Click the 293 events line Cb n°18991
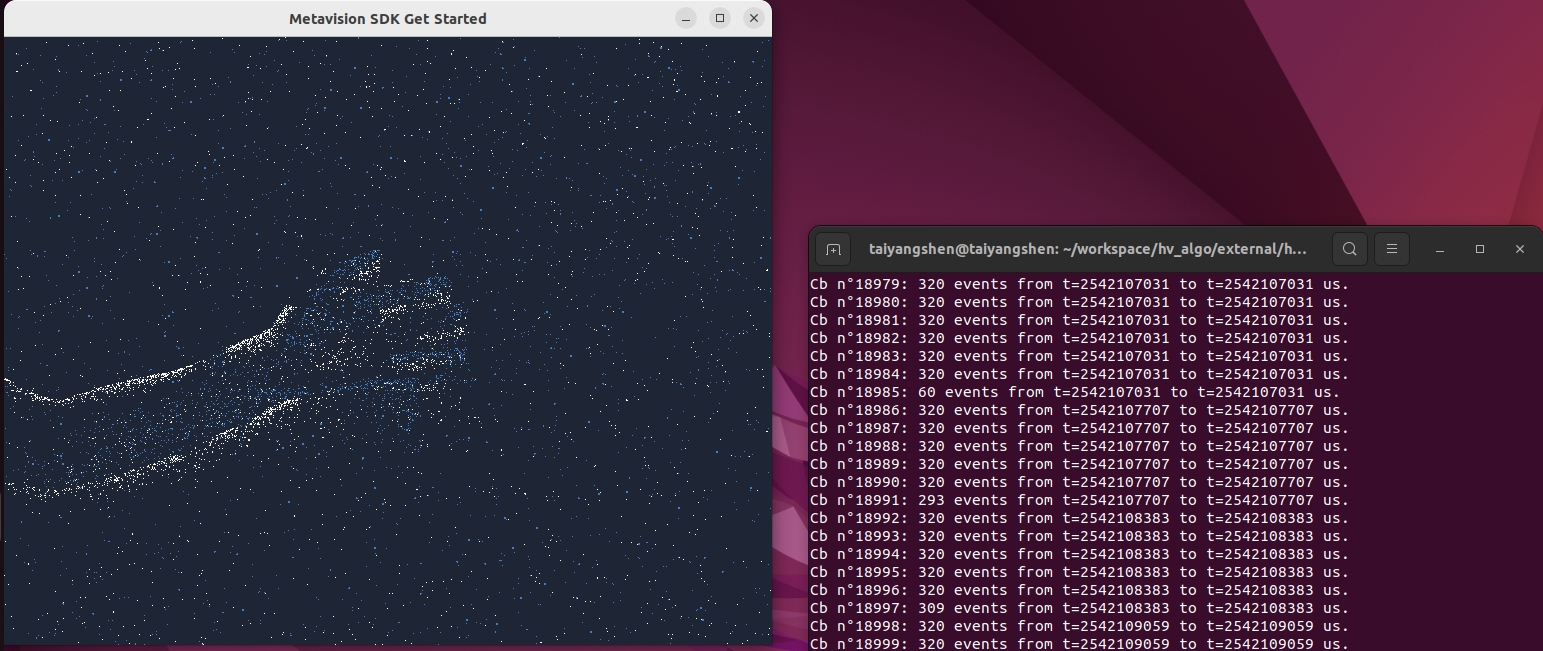The height and width of the screenshot is (651, 1543). pos(1079,500)
